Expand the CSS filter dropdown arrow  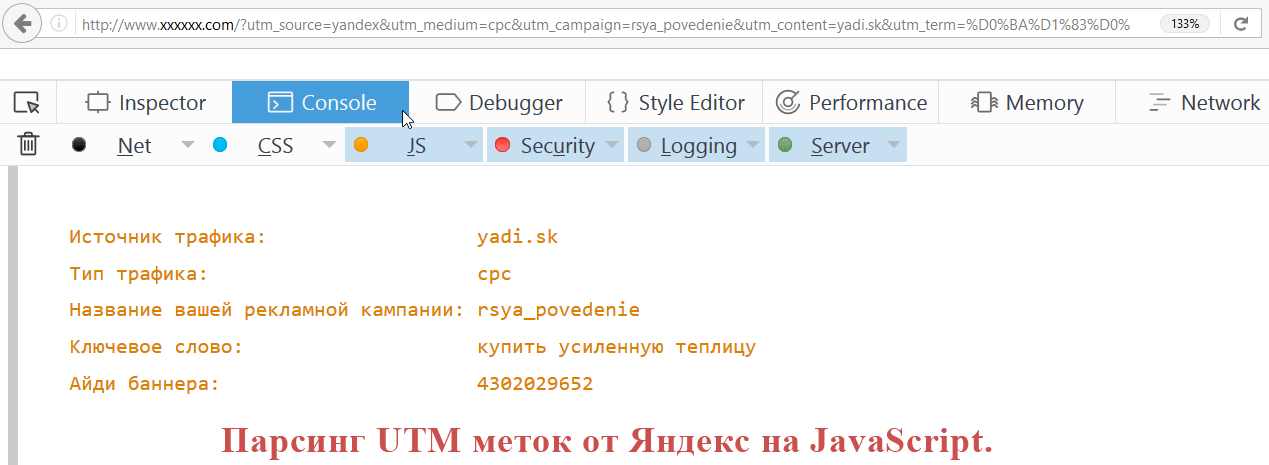pos(329,145)
